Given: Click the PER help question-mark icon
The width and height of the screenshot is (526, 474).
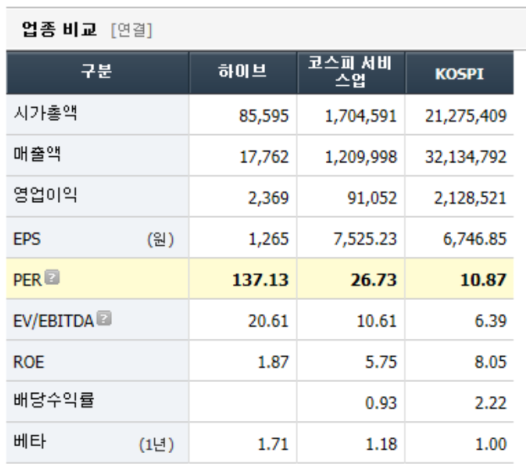Looking at the screenshot, I should (52, 277).
